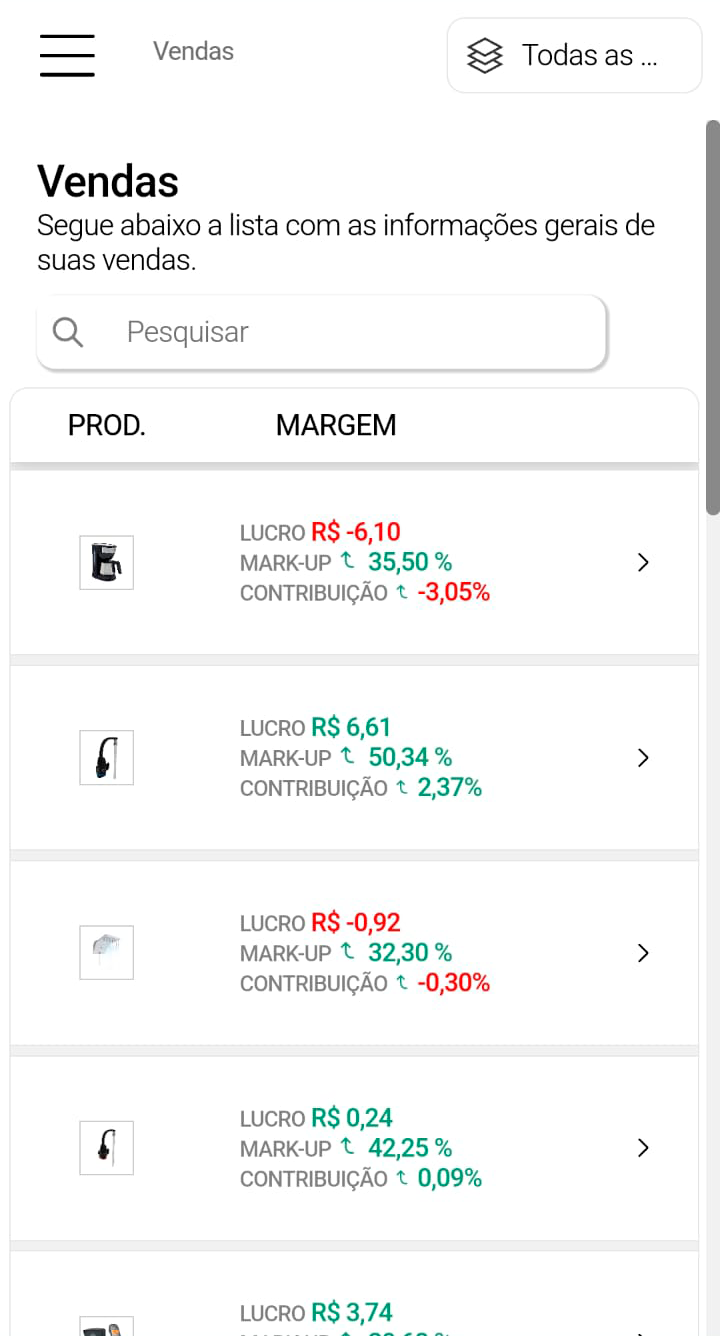Click the contribution arrow icon beside 2,37%
The image size is (720, 1336).
(x=402, y=788)
